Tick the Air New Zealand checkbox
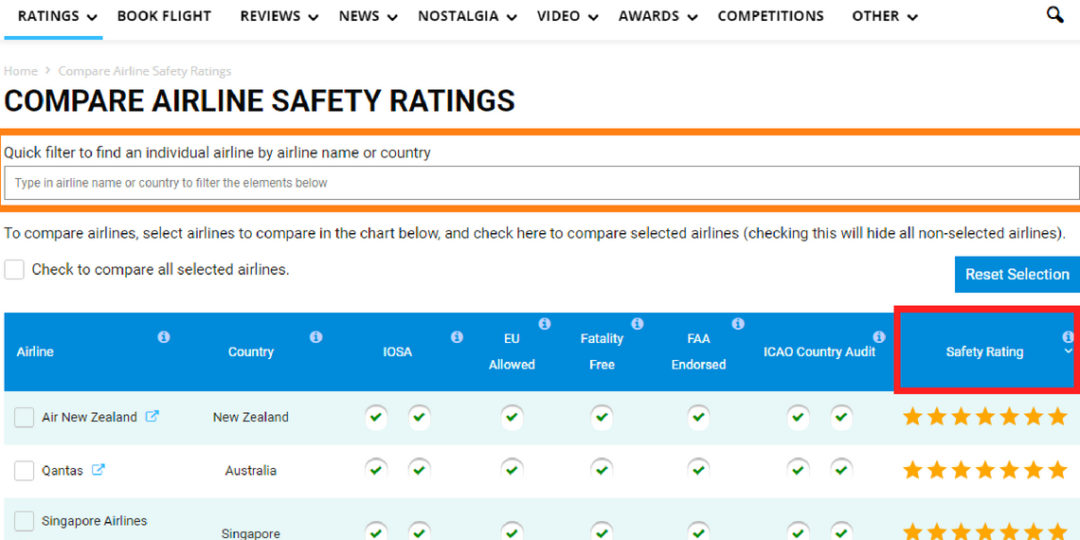The image size is (1080, 540). pyautogui.click(x=24, y=417)
